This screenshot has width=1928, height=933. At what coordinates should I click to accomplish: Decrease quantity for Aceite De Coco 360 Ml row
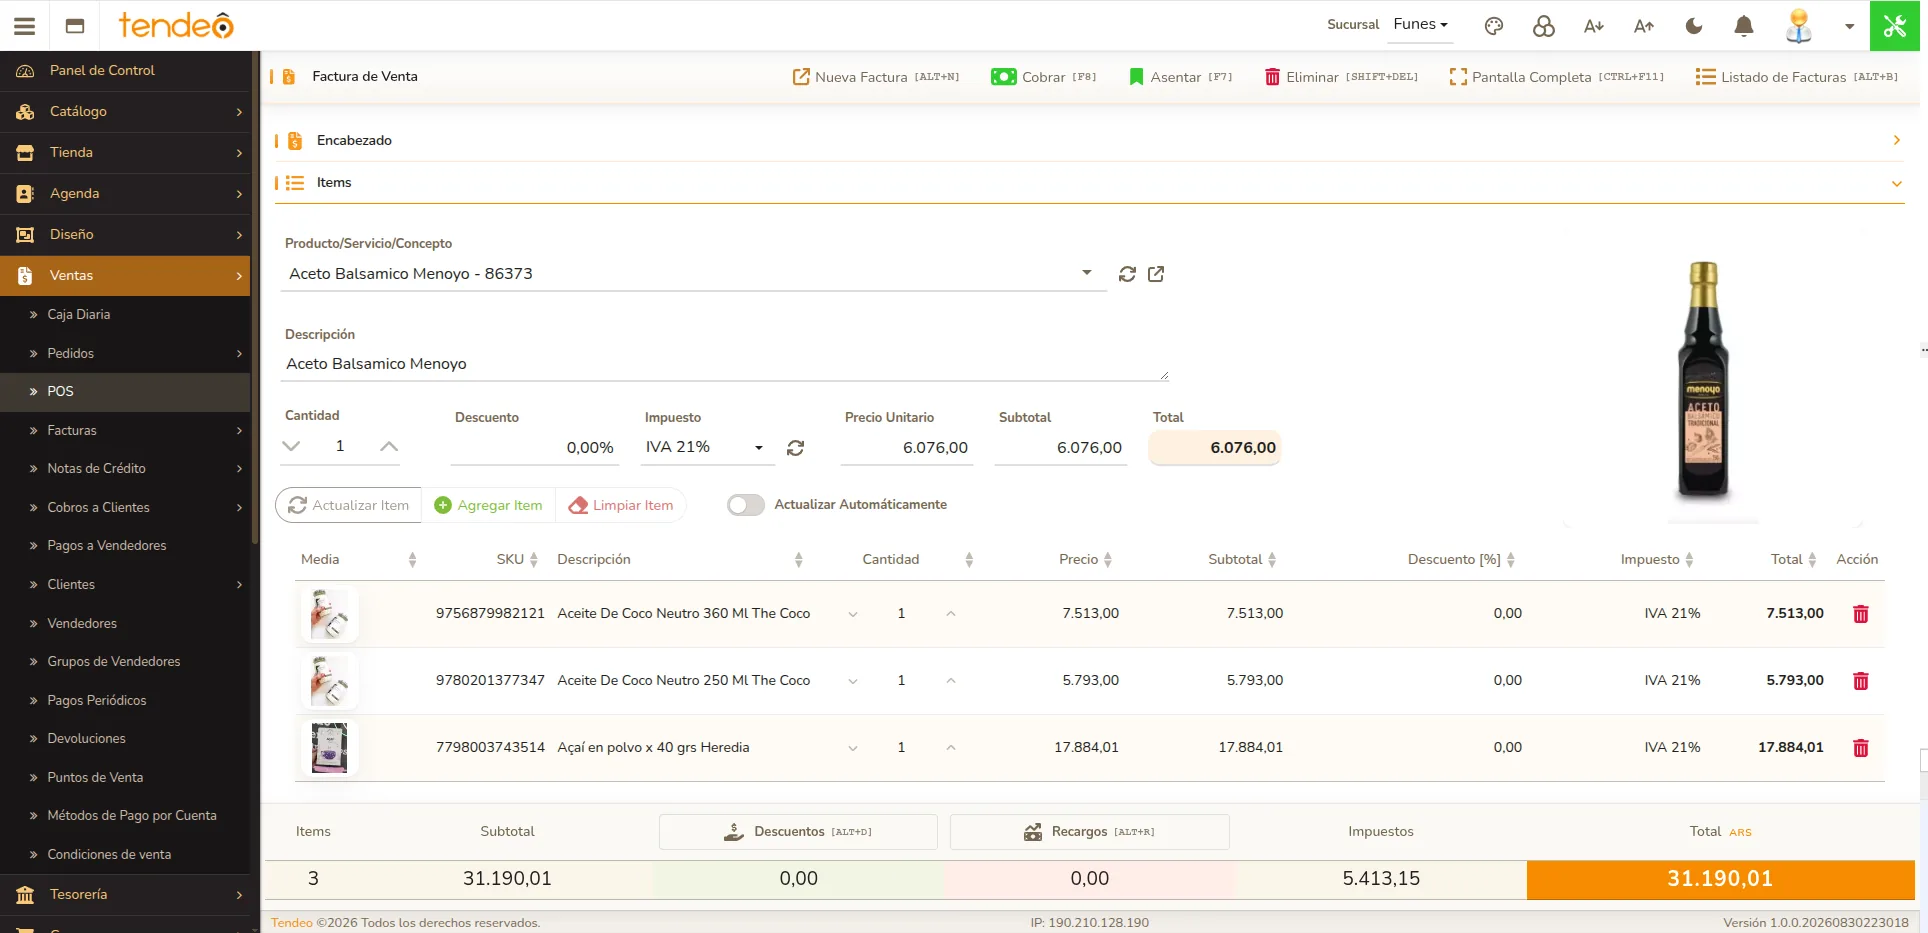click(853, 614)
